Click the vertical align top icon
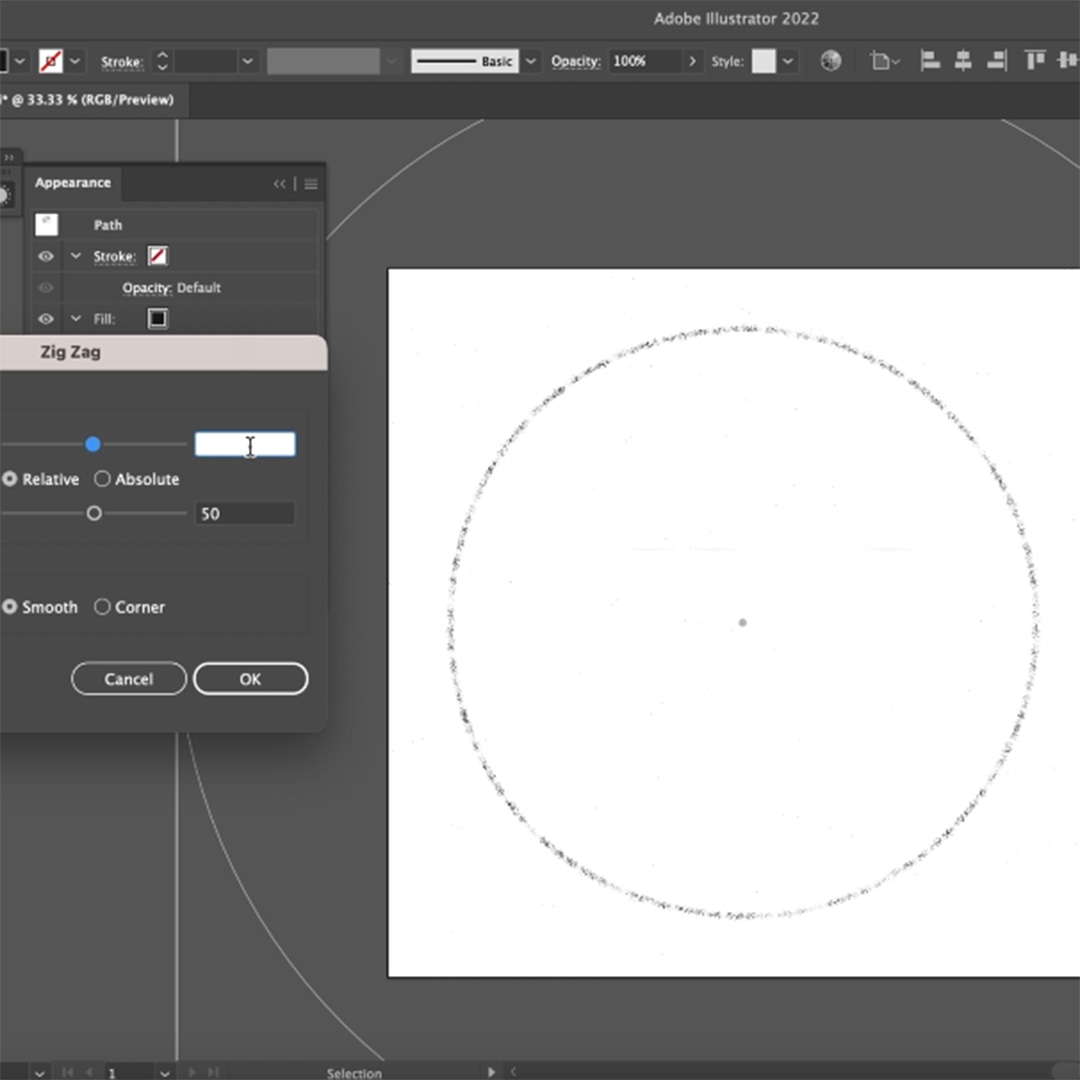This screenshot has width=1080, height=1080. click(1035, 61)
